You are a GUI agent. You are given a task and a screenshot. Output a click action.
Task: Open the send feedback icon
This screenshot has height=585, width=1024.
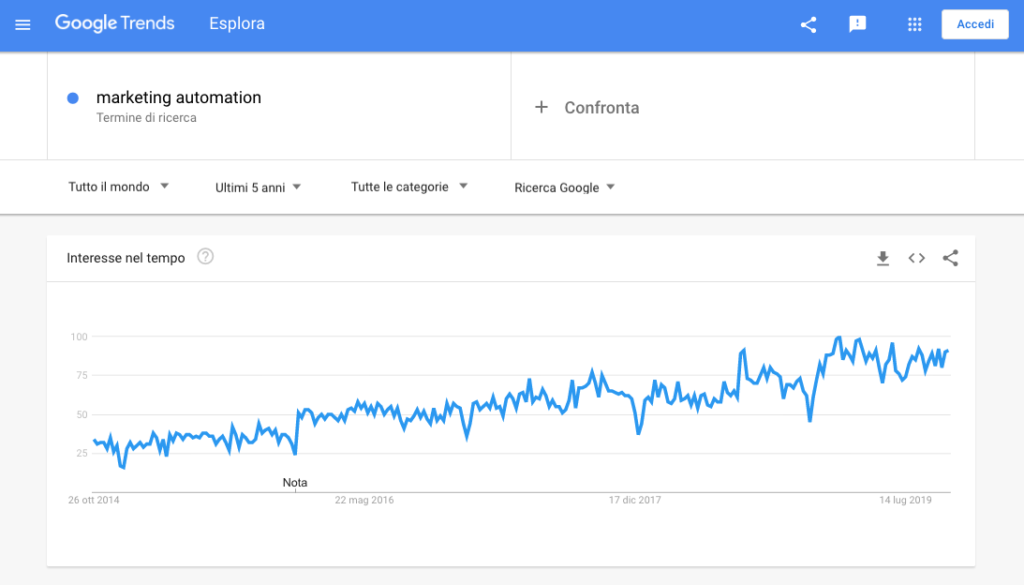coord(857,24)
